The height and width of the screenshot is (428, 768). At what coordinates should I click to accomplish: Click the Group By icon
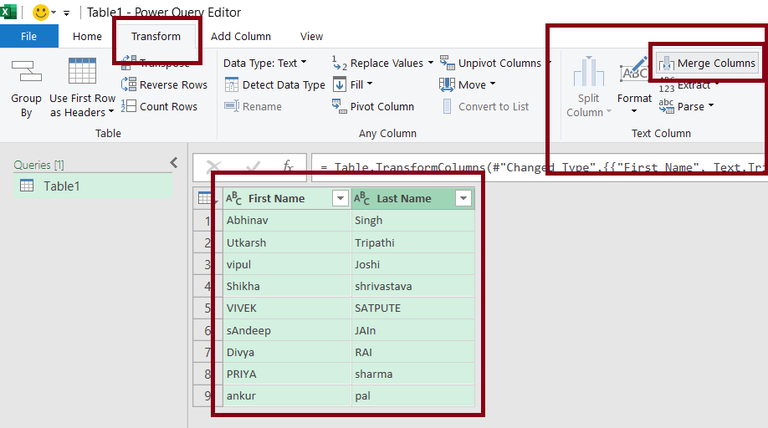[x=26, y=71]
